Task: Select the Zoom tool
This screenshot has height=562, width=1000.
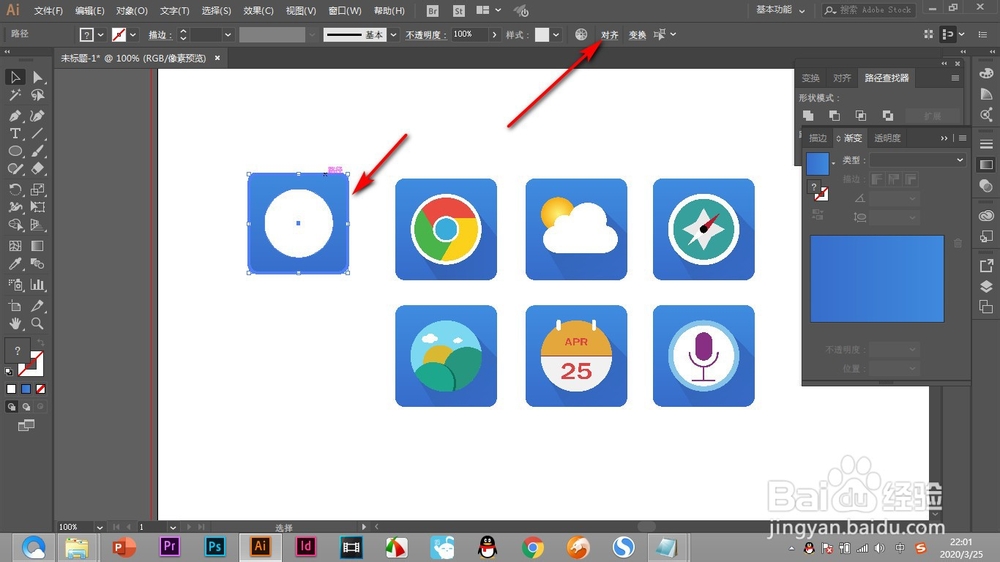Action: (x=38, y=323)
